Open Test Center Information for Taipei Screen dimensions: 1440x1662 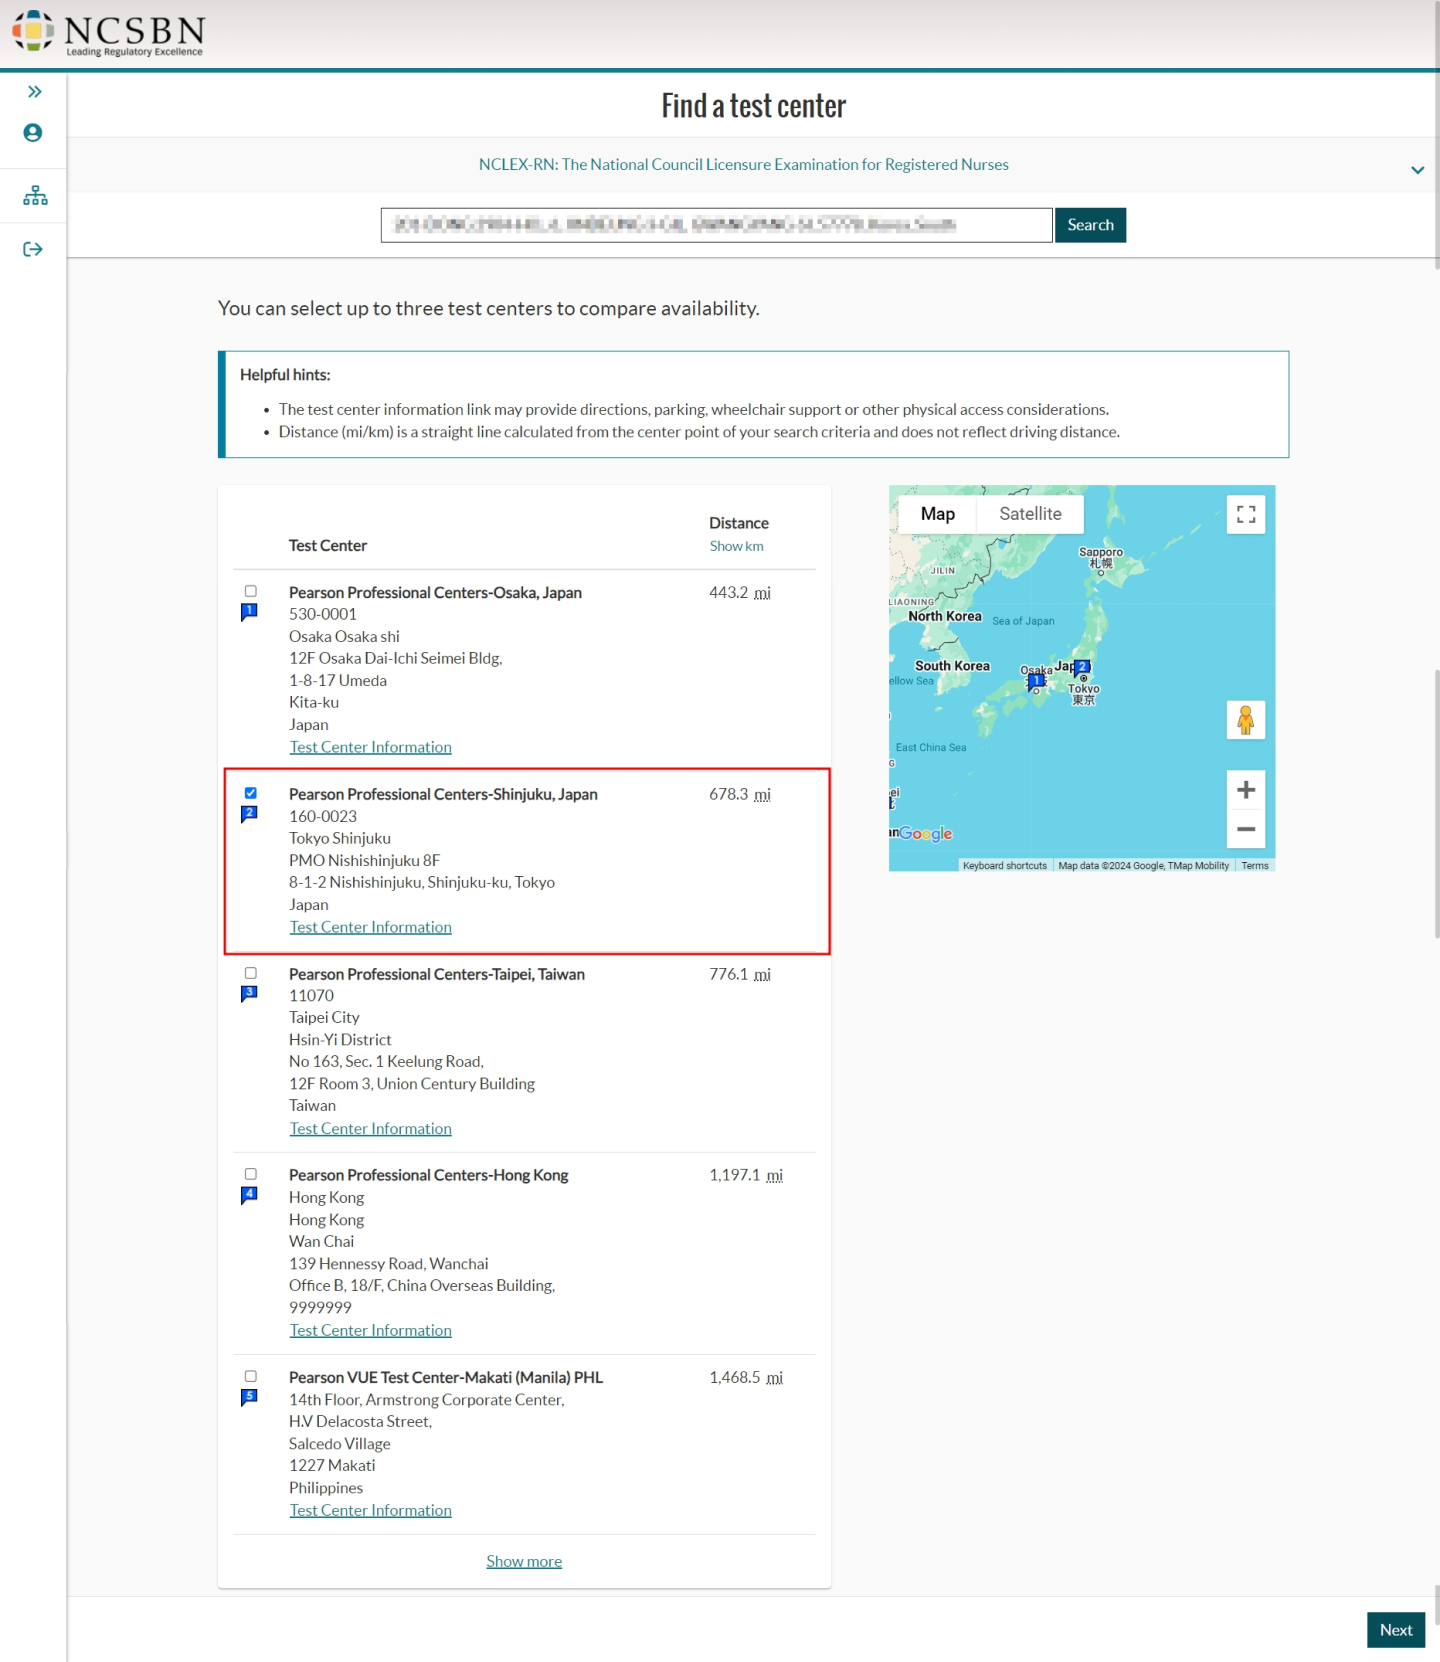pos(370,1128)
